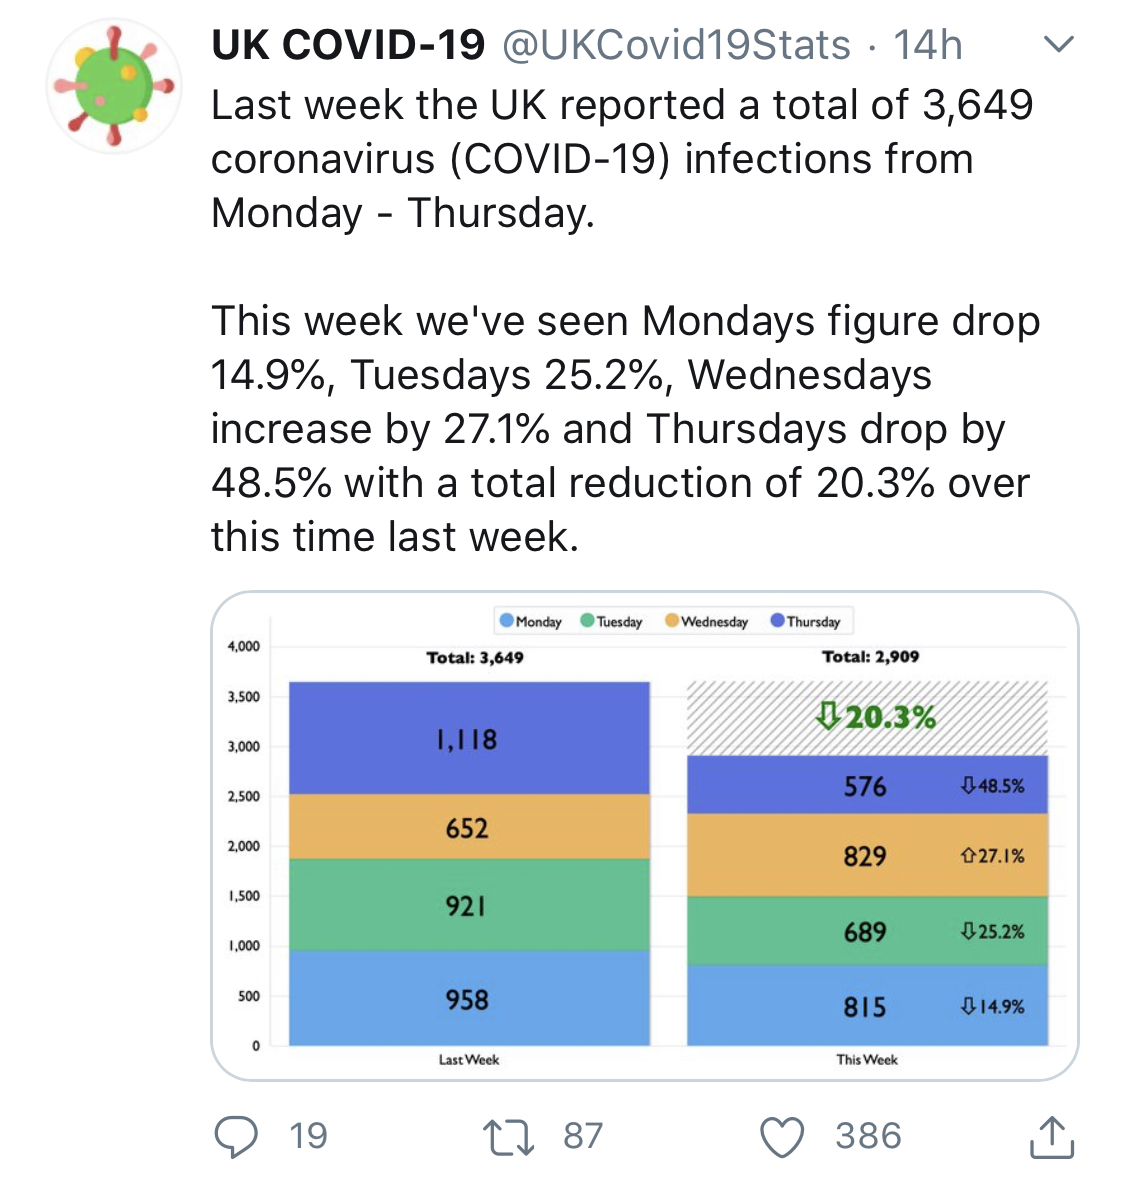The height and width of the screenshot is (1186, 1125).
Task: Tap the reply speech bubble icon
Action: [236, 1136]
